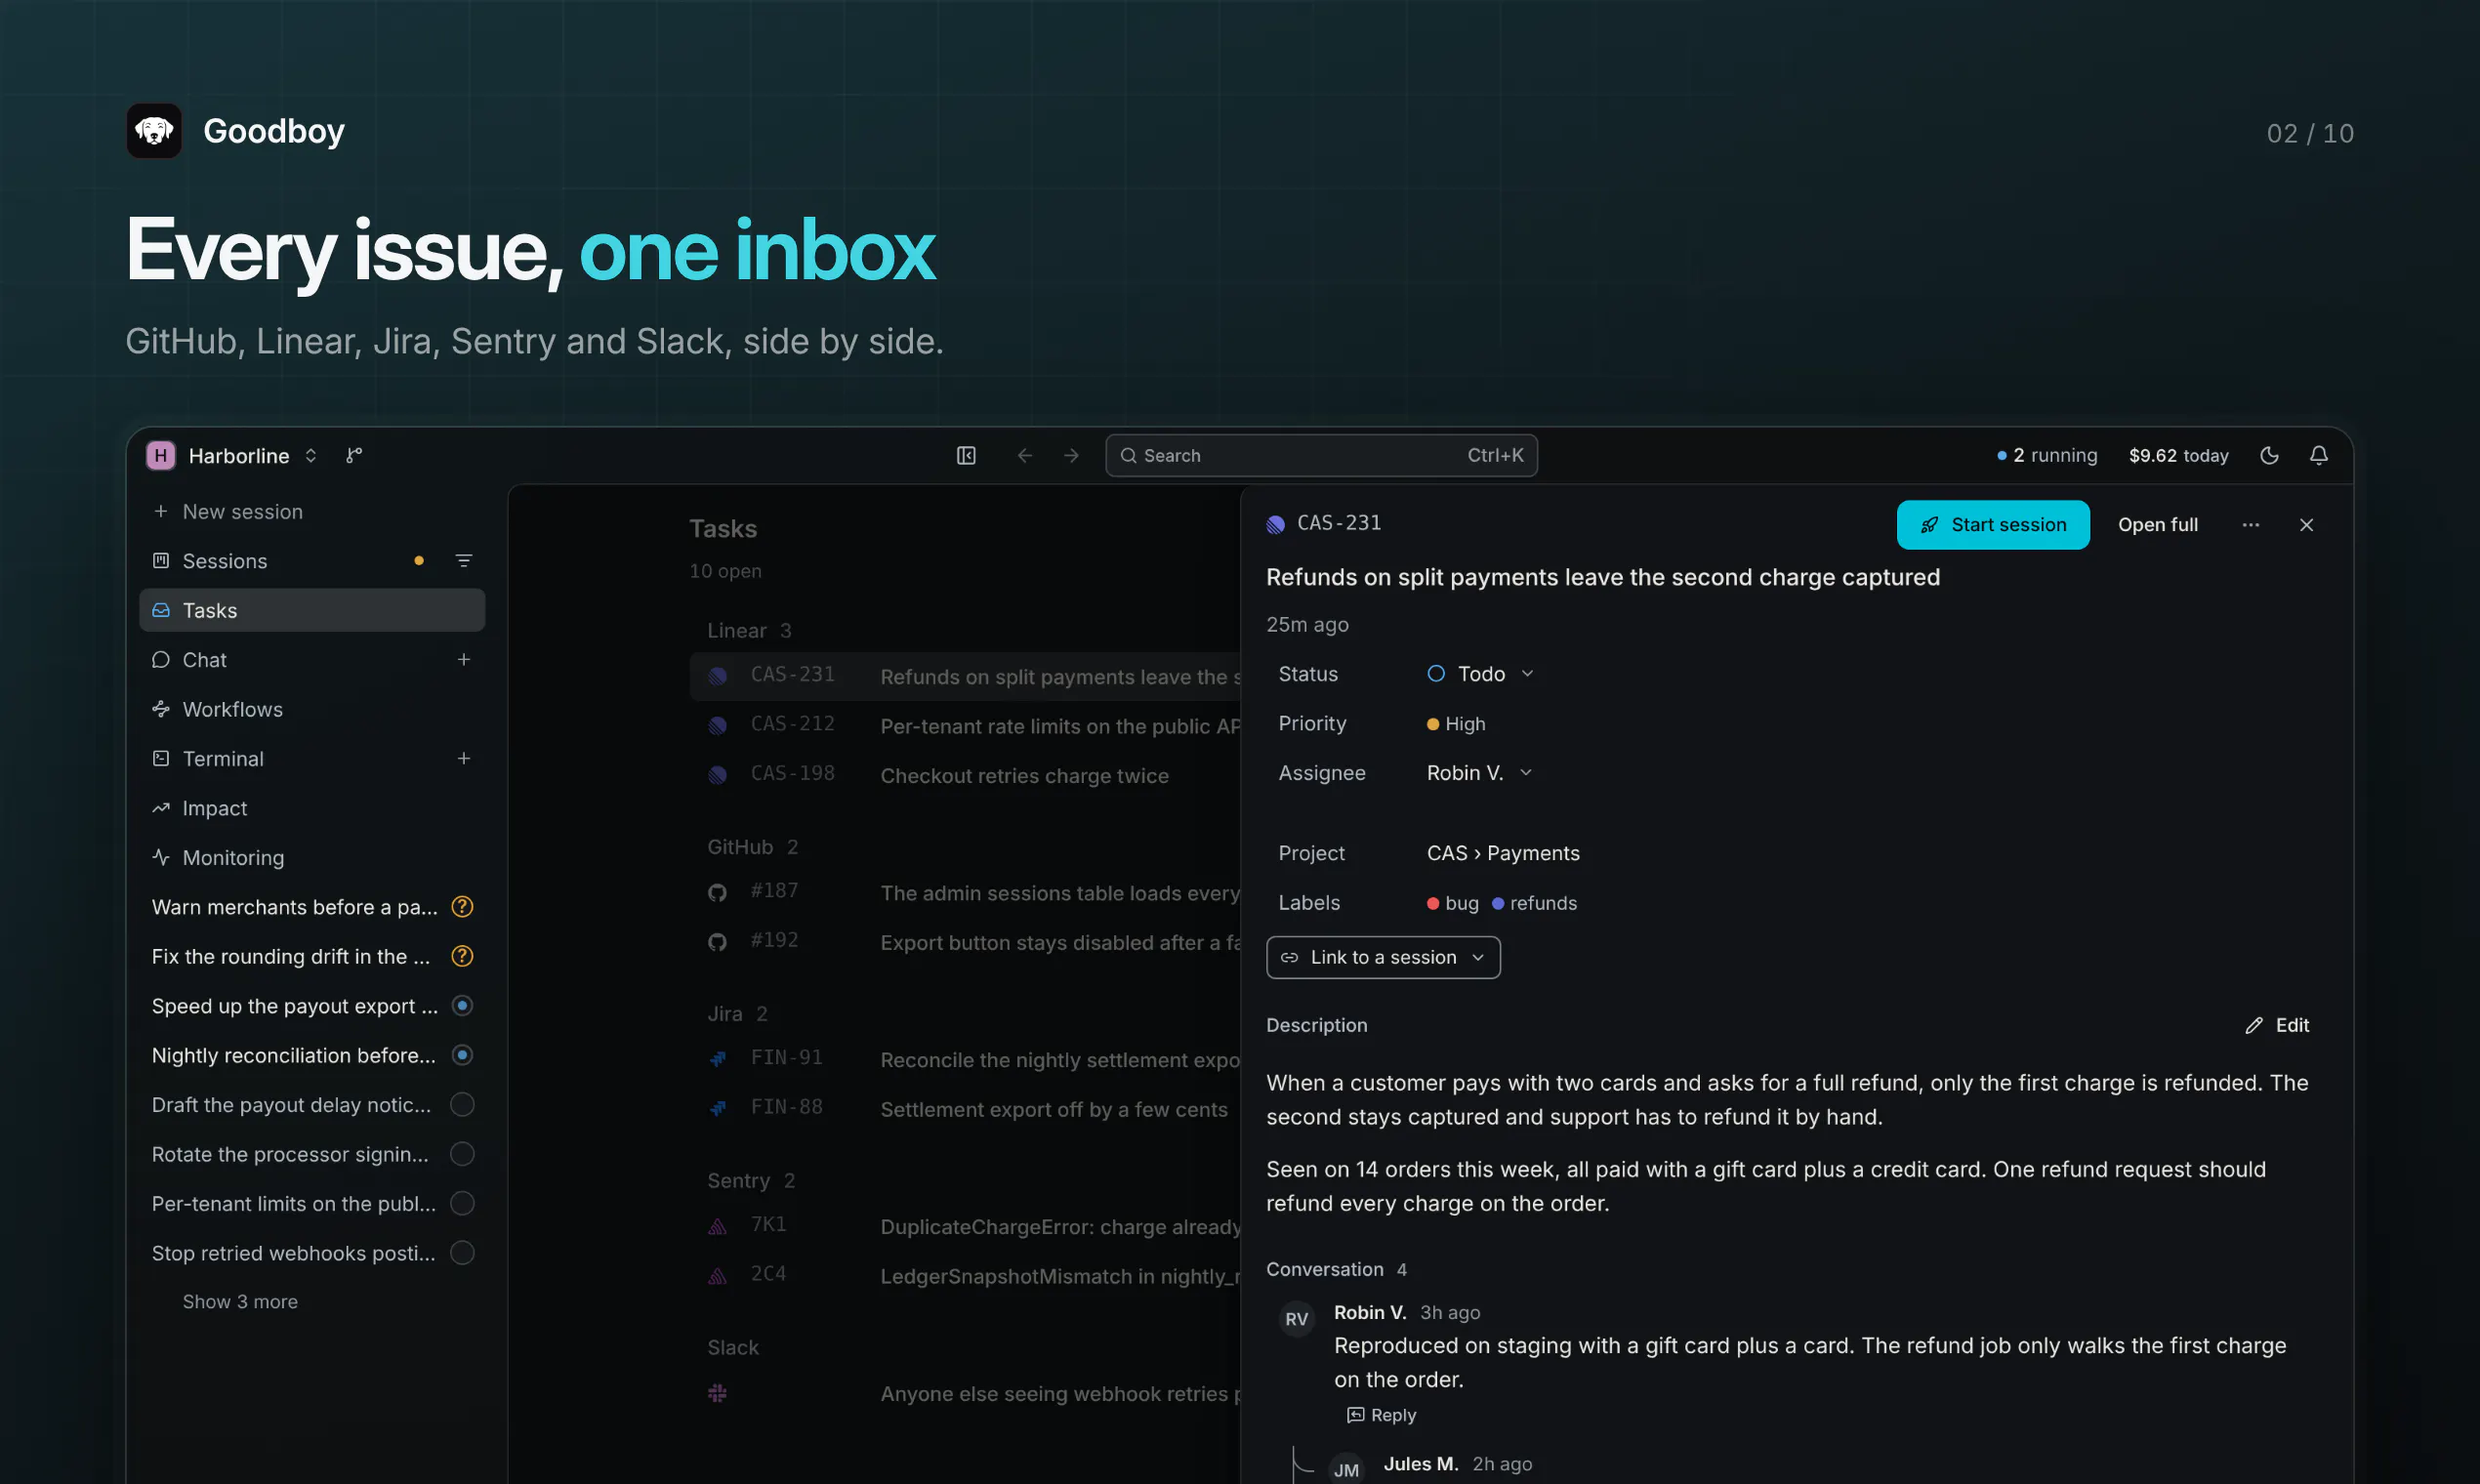Toggle status circle on Draft the payout delay
2480x1484 pixels.
pyautogui.click(x=462, y=1104)
